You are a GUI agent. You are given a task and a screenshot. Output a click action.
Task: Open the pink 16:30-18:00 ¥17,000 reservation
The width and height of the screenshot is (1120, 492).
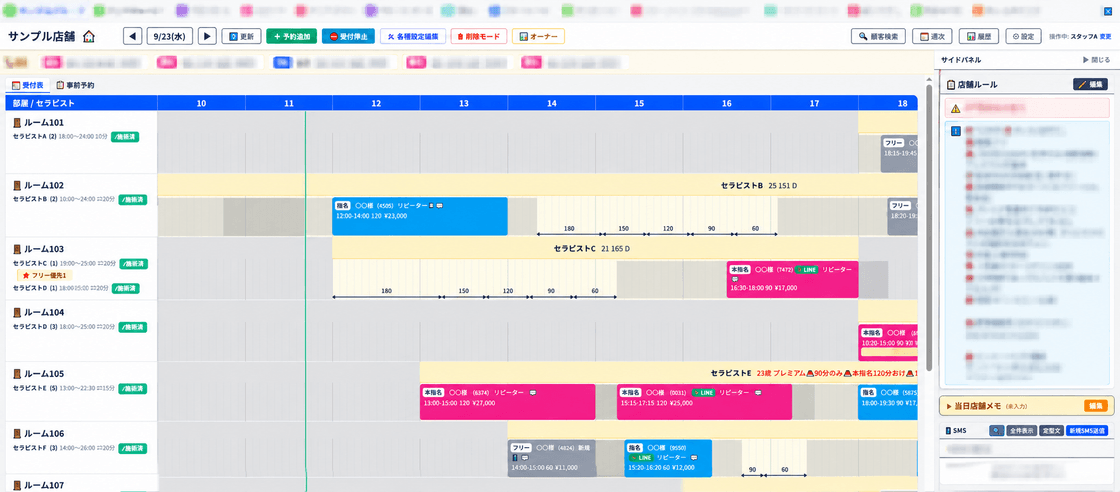tap(792, 279)
